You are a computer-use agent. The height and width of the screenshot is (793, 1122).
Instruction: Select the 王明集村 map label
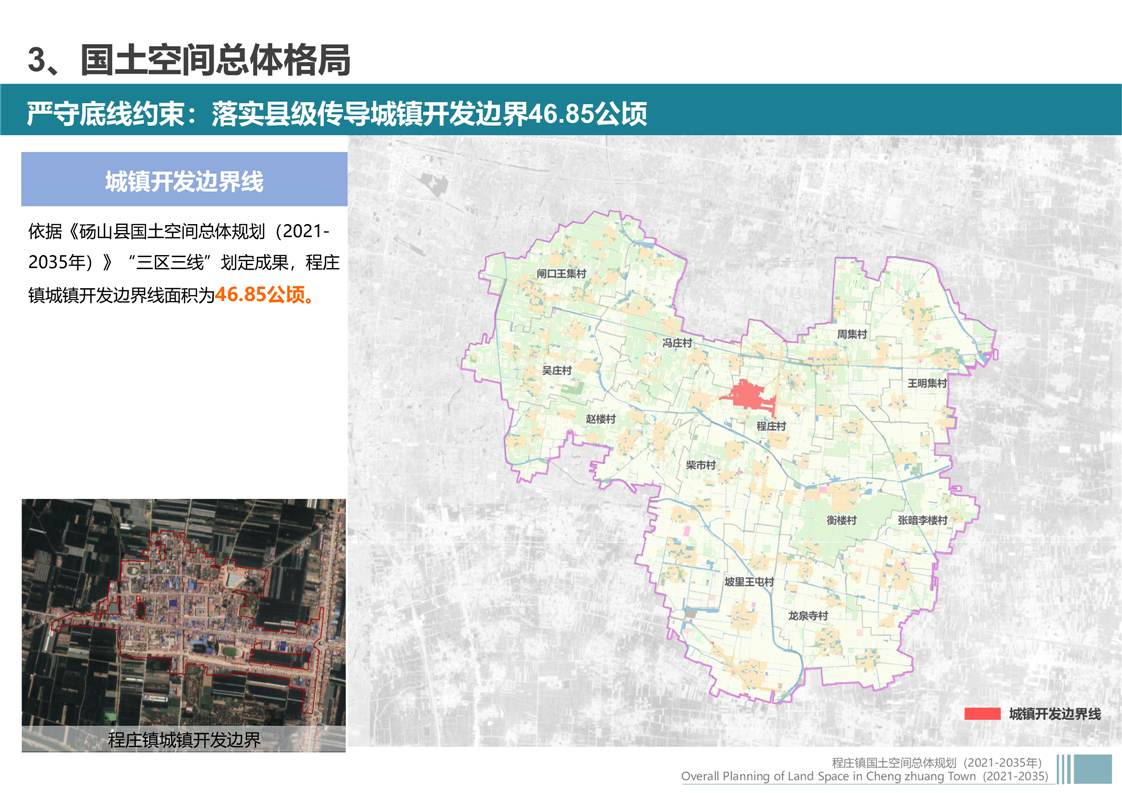pyautogui.click(x=926, y=383)
